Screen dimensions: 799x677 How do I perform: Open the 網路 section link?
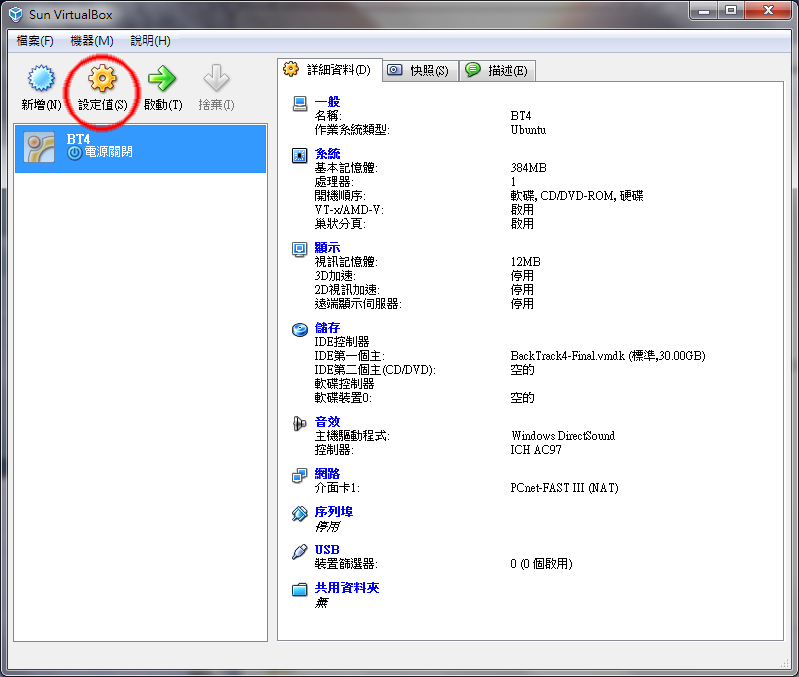pos(327,474)
